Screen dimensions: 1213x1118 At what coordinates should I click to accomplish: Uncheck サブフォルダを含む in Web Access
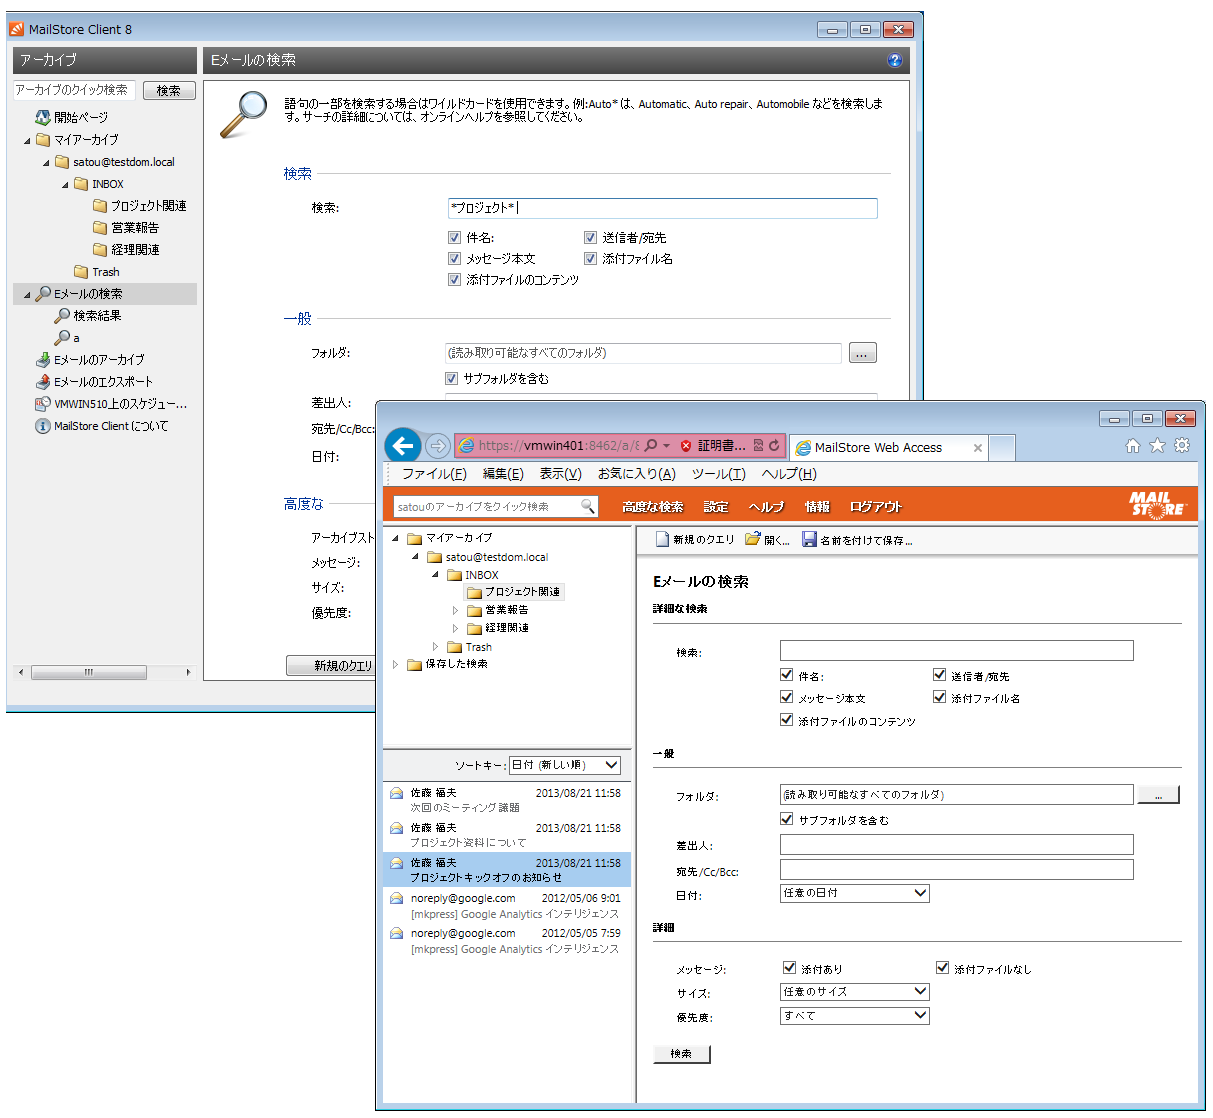coord(787,819)
